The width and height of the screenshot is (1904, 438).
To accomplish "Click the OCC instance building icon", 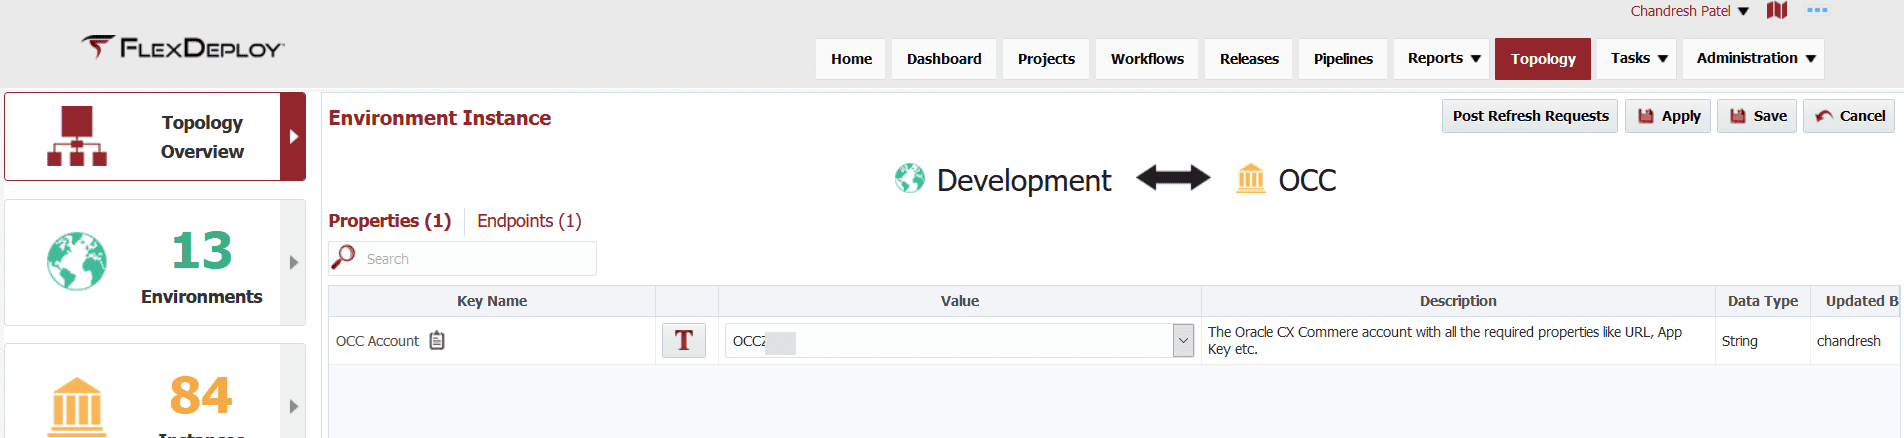I will pos(1251,178).
